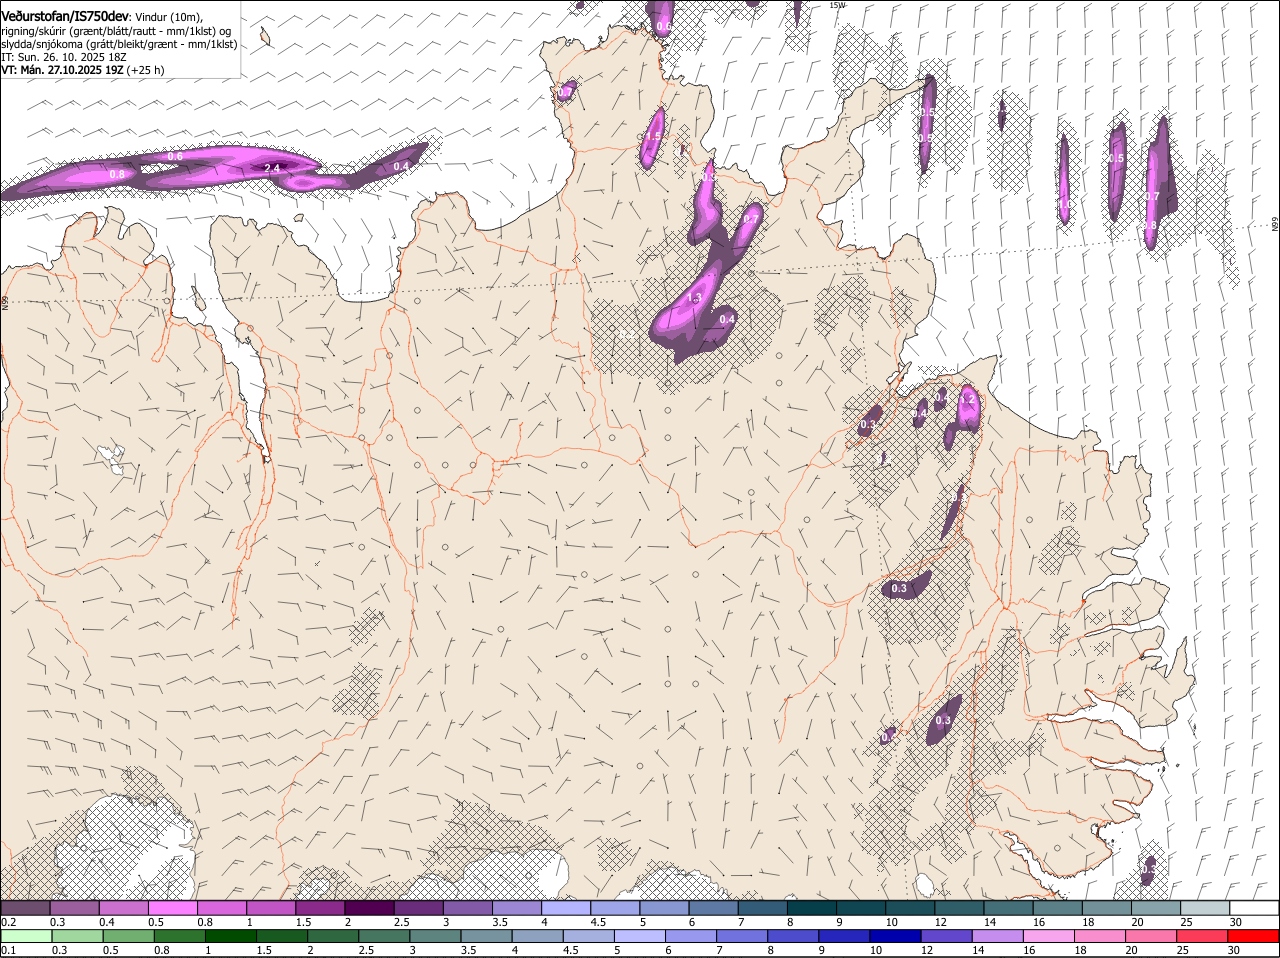Click the 2.4 precipitation value on the map
The width and height of the screenshot is (1280, 958).
272,168
